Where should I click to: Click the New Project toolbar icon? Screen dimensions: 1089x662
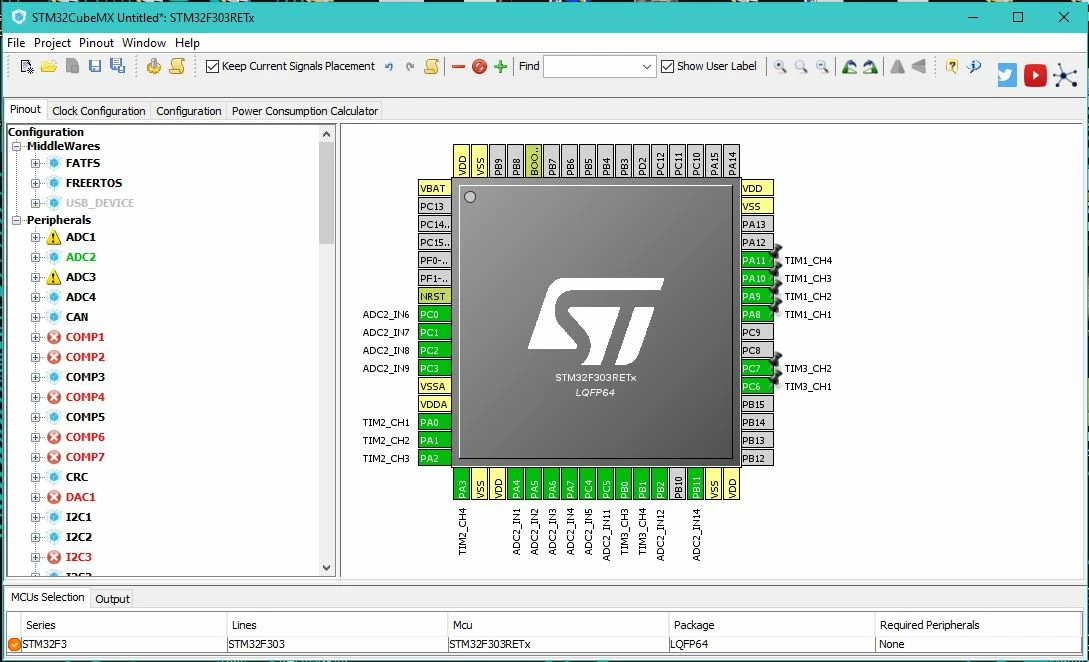coord(26,67)
